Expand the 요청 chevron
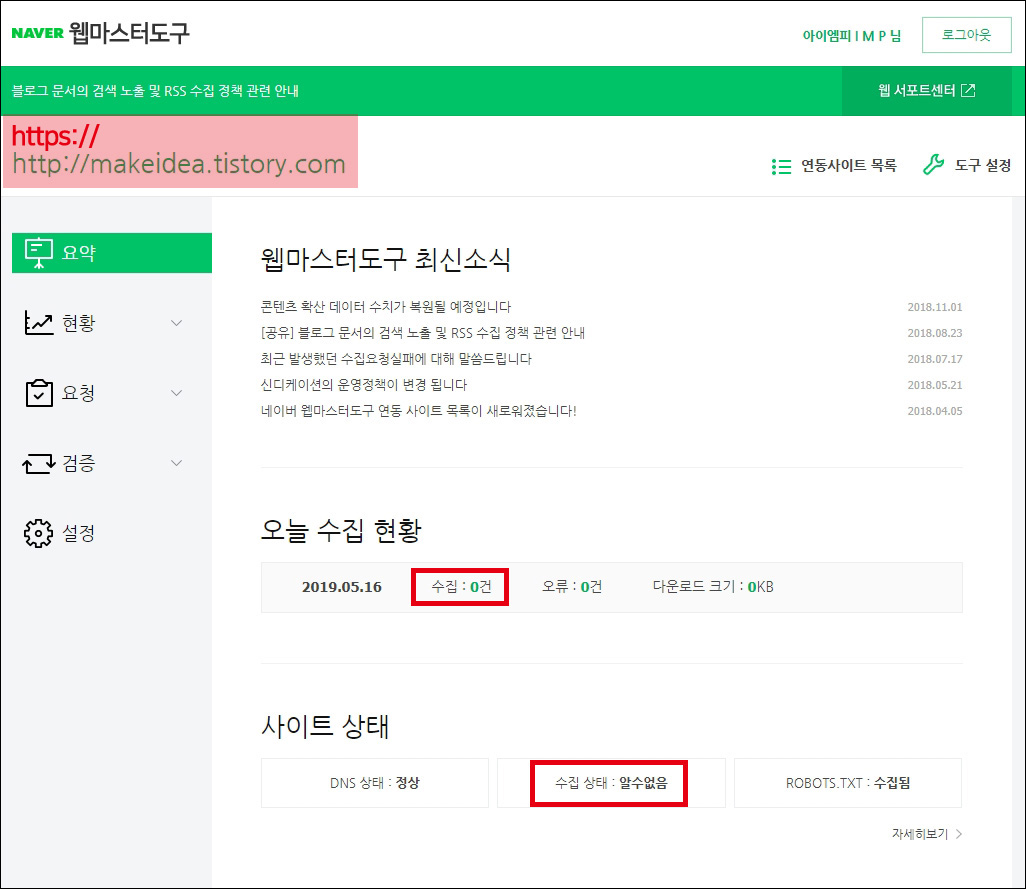Screen dimensions: 1026x889 coord(176,393)
